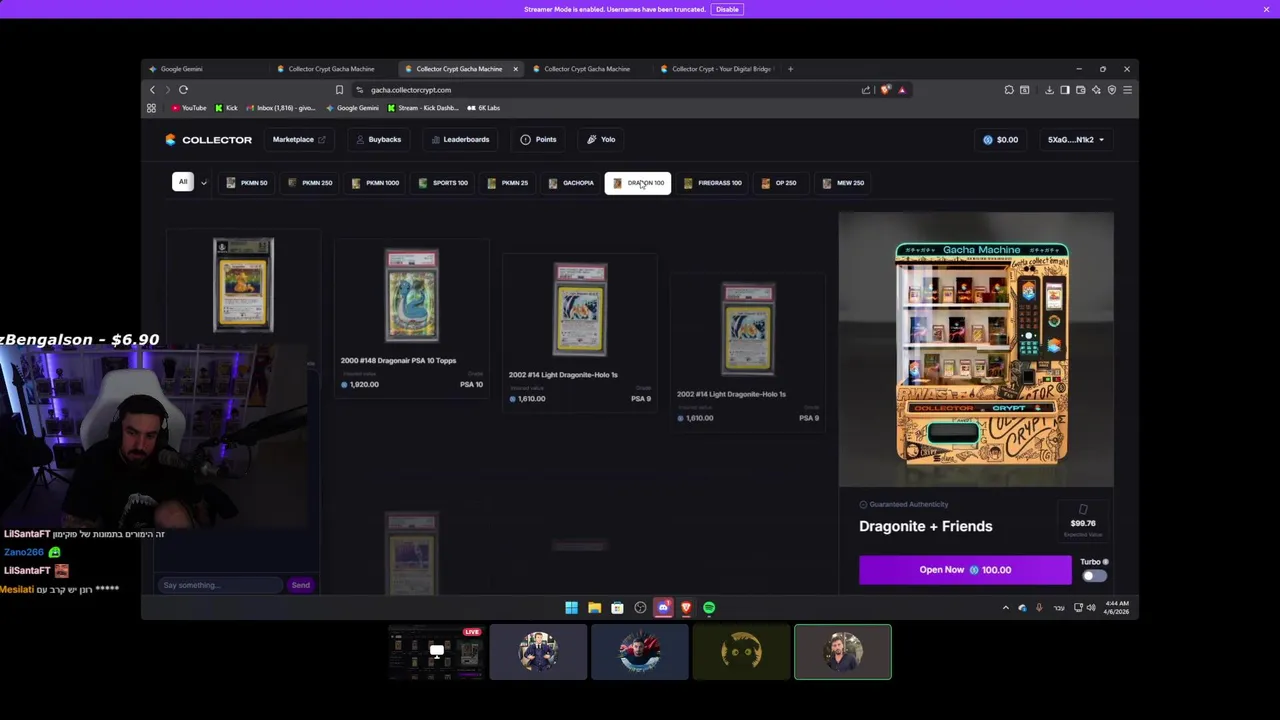Open the Marketplace link
Screen dimensions: 1280x720
tap(299, 140)
